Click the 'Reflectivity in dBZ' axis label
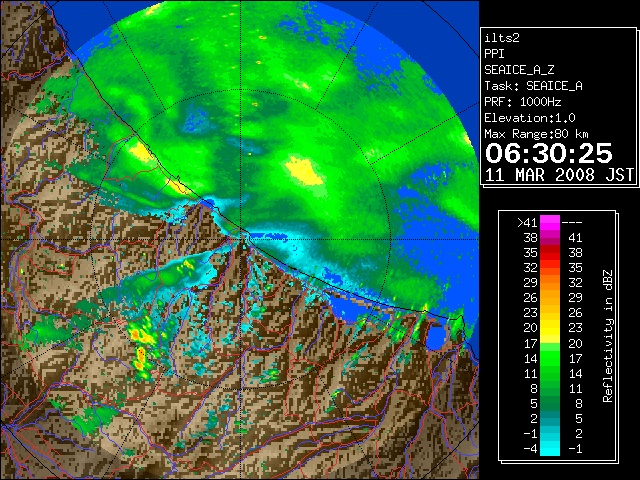 click(x=607, y=336)
